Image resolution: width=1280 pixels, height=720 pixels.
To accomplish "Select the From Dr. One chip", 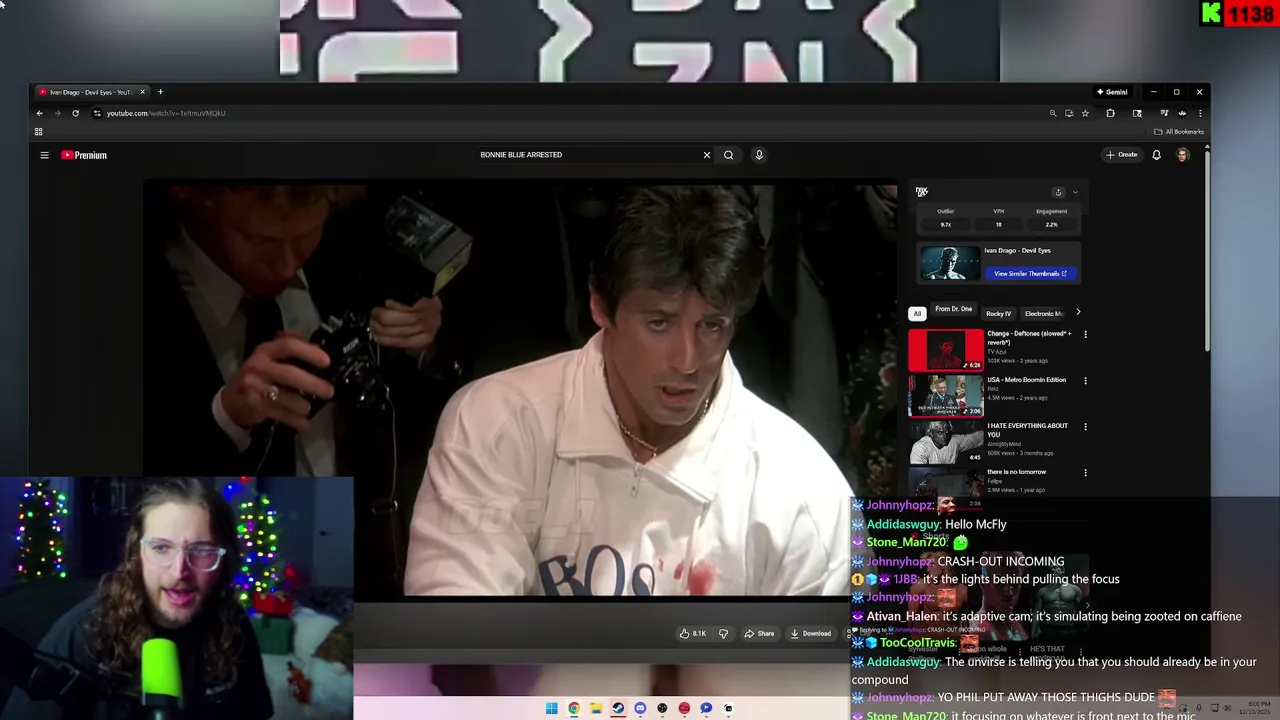I will (x=953, y=311).
